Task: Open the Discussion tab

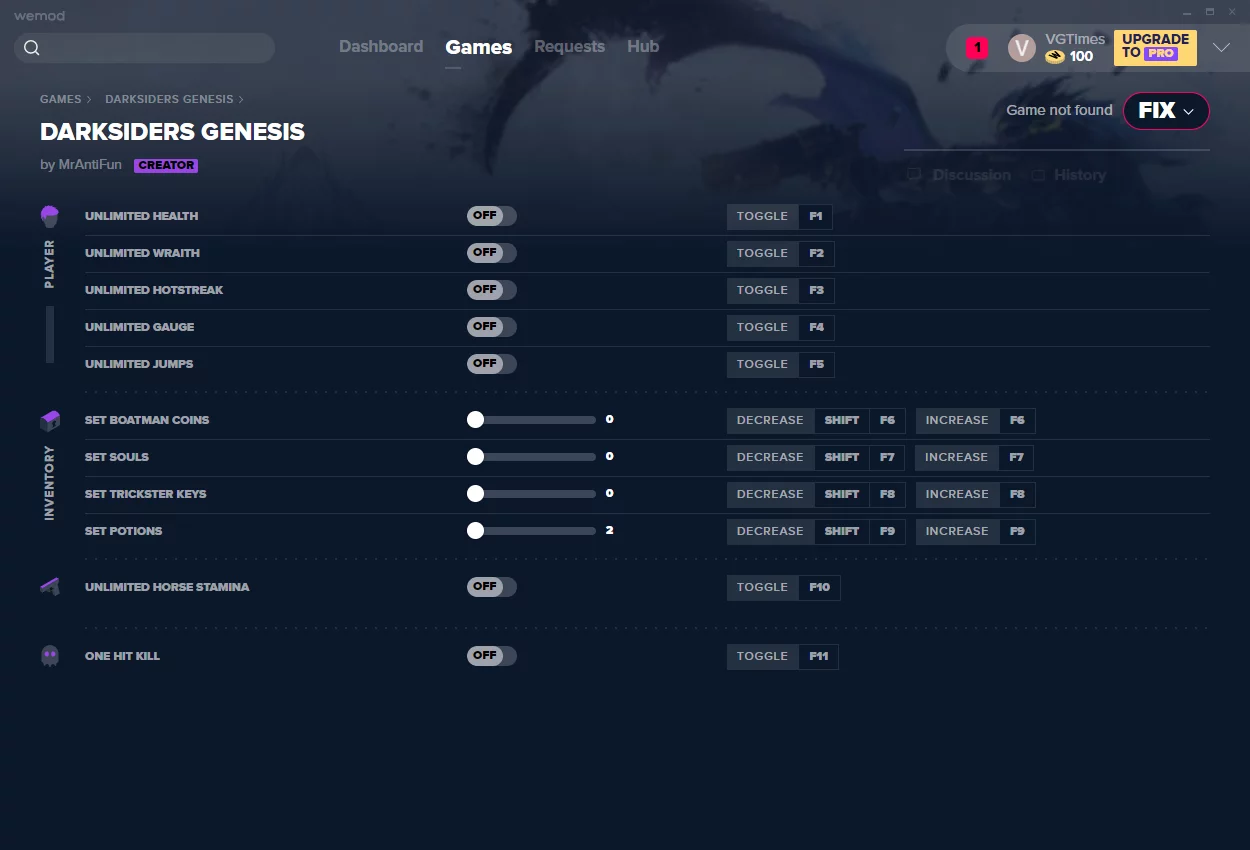Action: pyautogui.click(x=959, y=175)
